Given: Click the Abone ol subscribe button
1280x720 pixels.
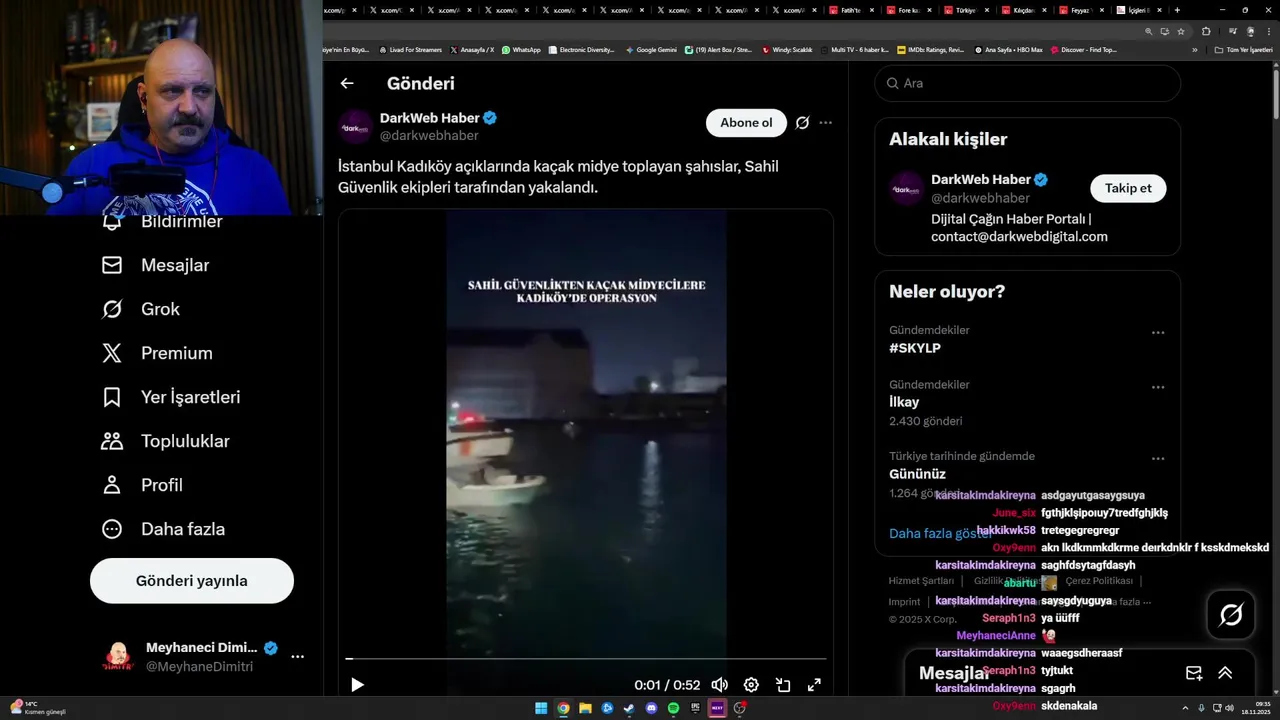Looking at the screenshot, I should click(746, 123).
